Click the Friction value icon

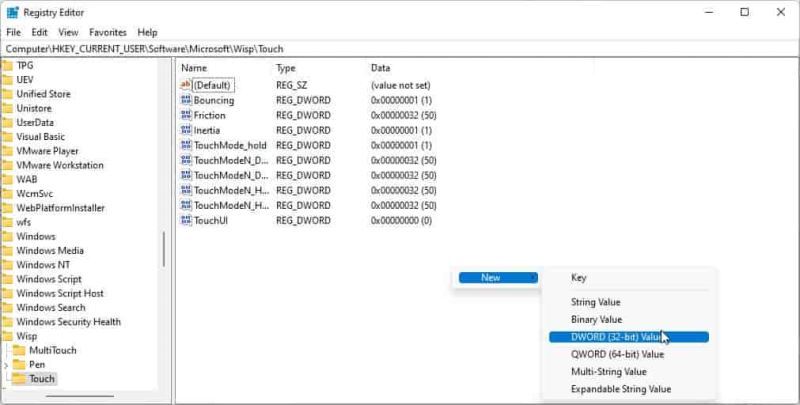[185, 116]
